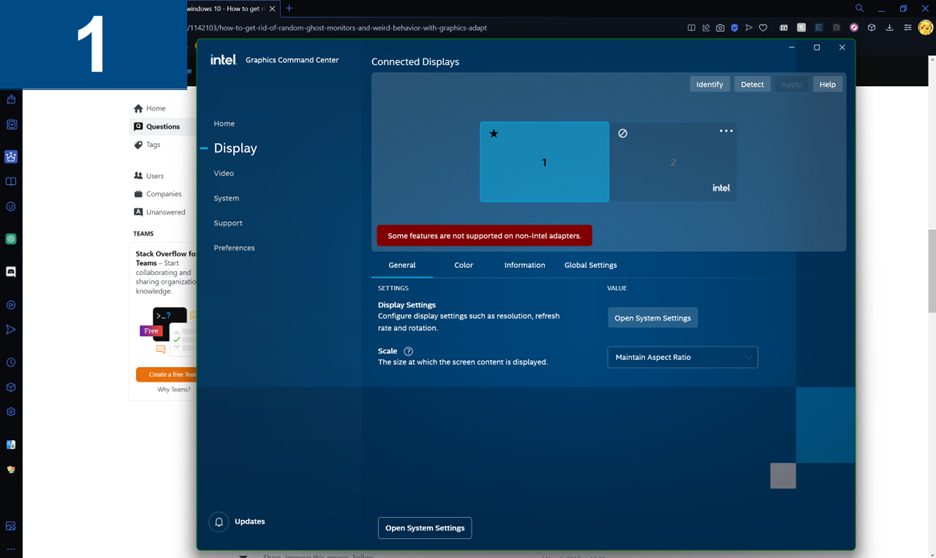Select the display 1 thumbnail

544,162
